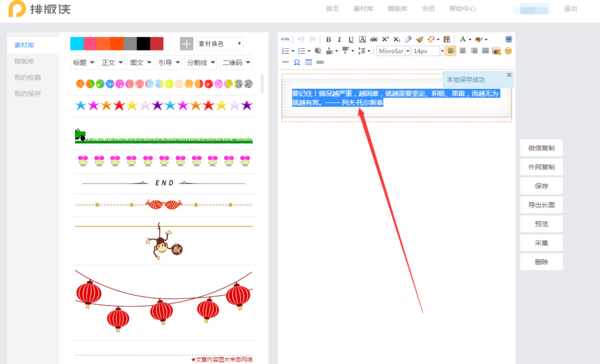The image size is (600, 364).
Task: Toggle italic formatting
Action: click(339, 39)
